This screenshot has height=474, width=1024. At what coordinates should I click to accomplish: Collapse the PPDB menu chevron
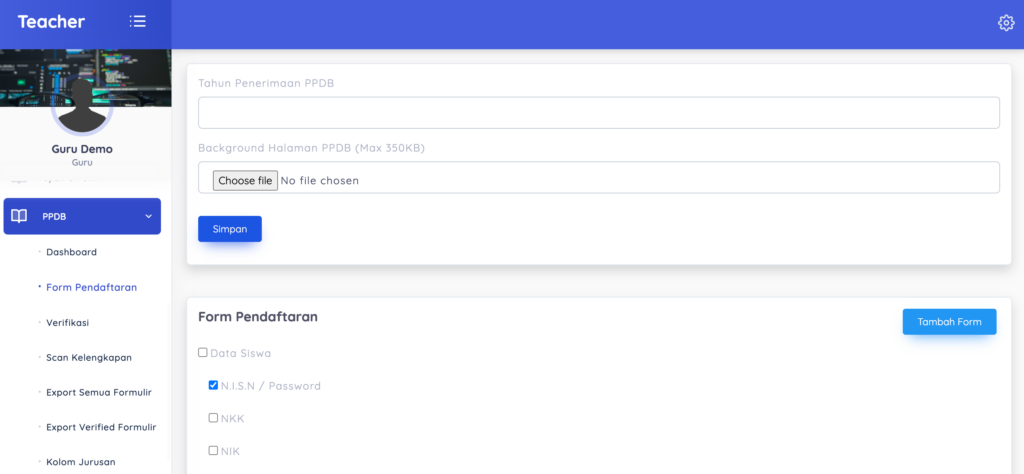[148, 216]
